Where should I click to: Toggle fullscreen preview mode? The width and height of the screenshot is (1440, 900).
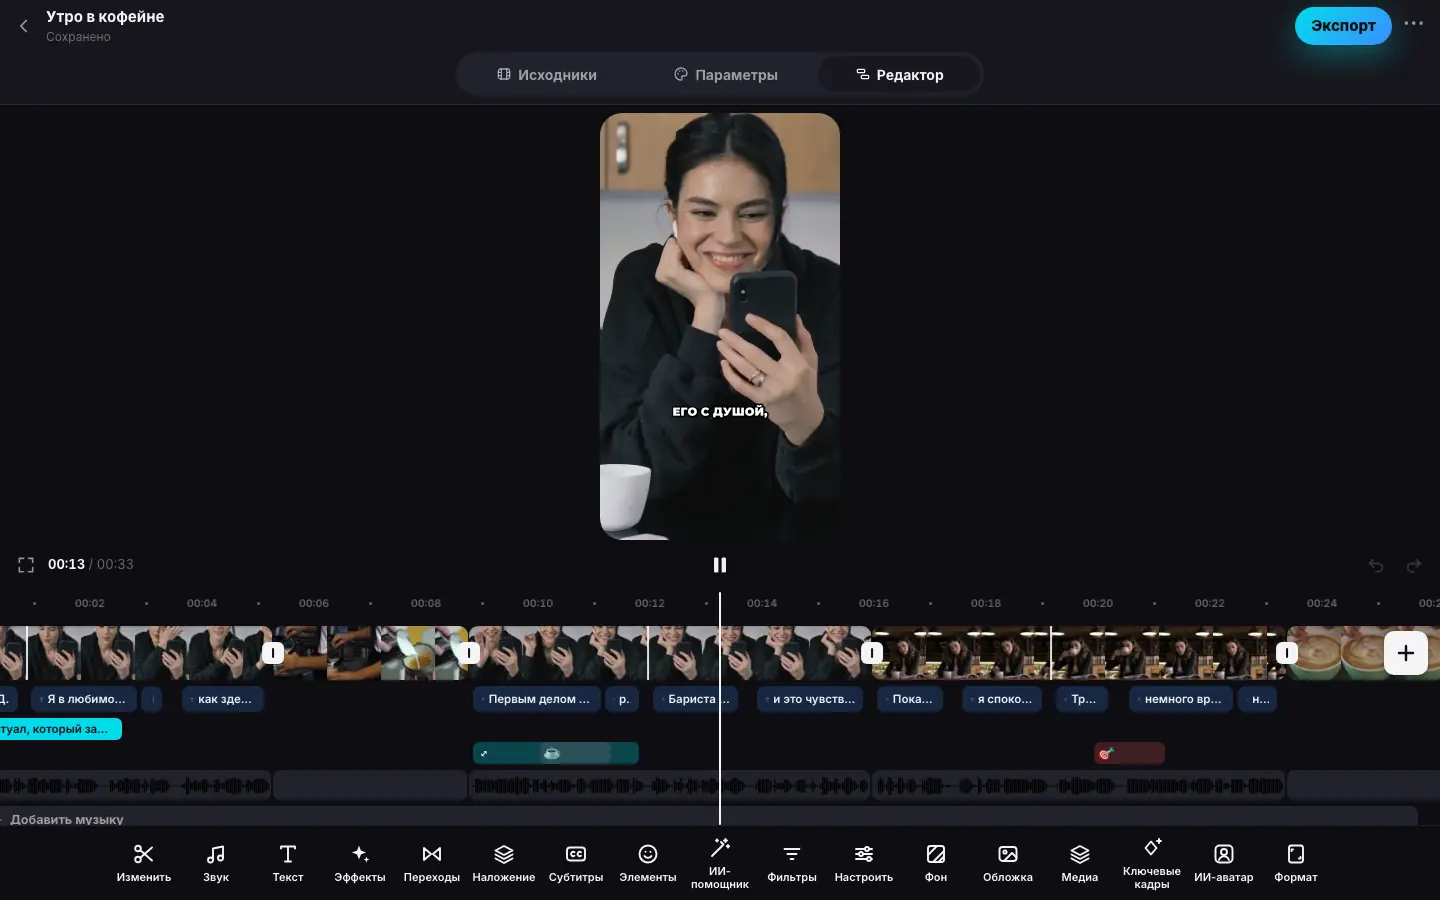coord(26,565)
